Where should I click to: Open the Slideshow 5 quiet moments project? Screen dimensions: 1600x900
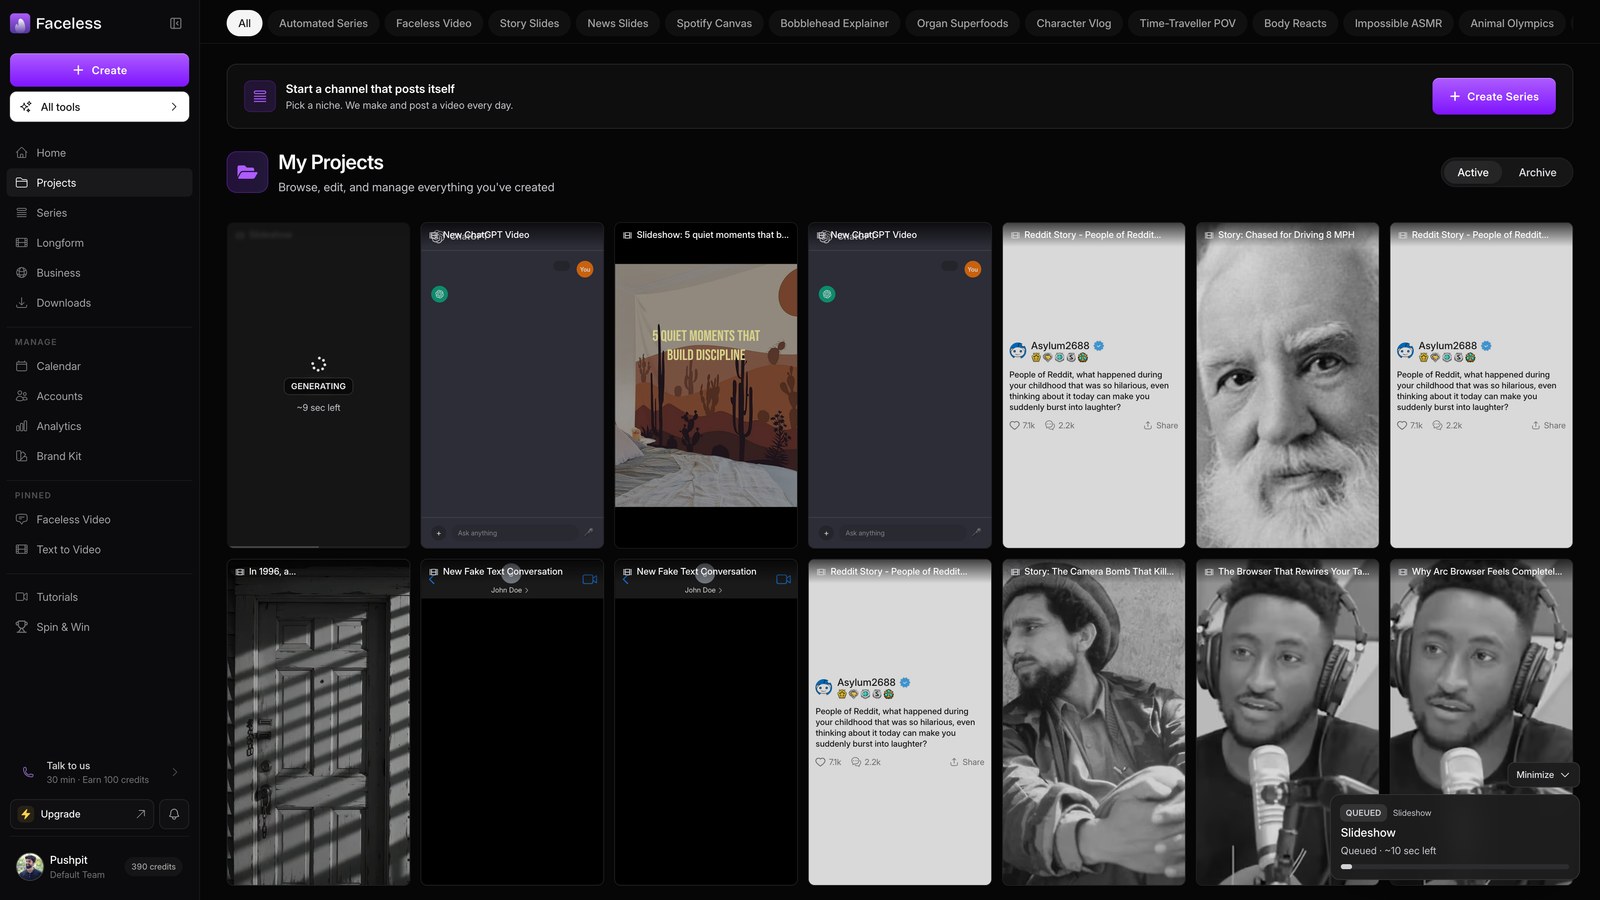point(706,385)
